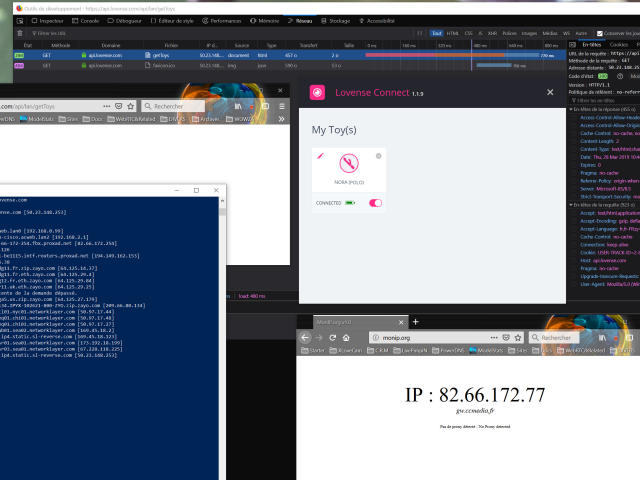Remove Nora toy with gray x icon

click(x=378, y=156)
